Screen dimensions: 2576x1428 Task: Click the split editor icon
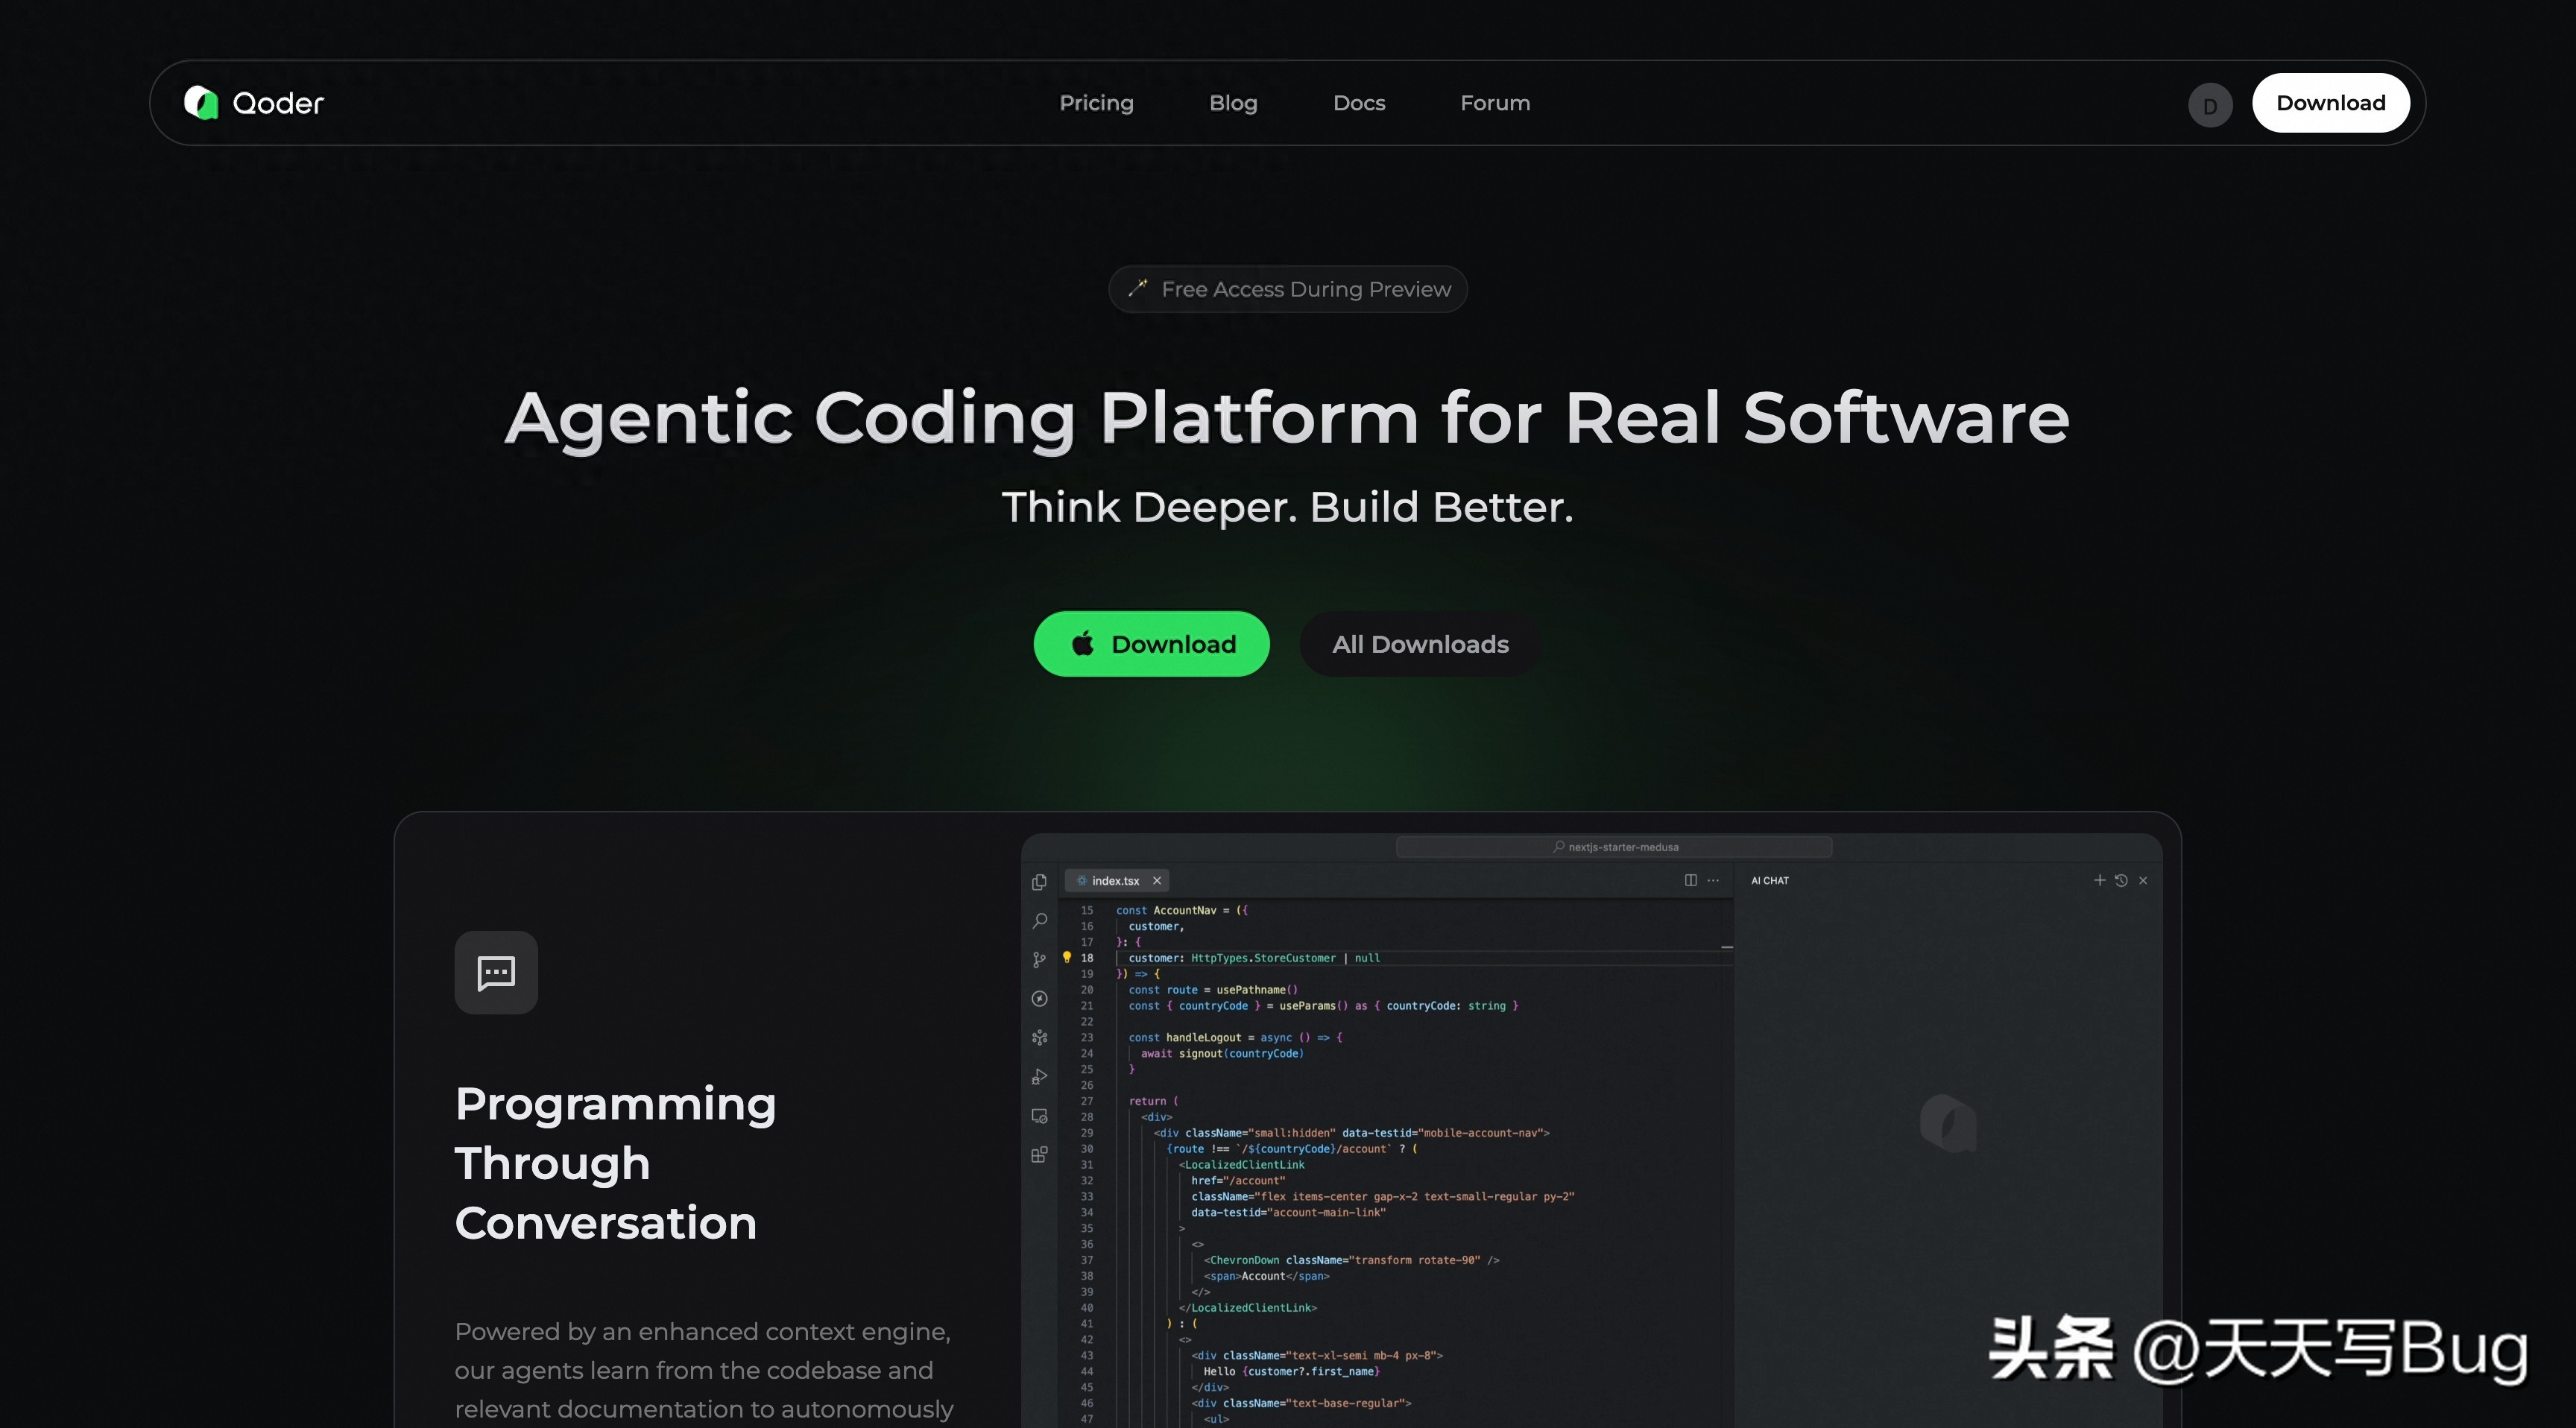pos(1690,881)
